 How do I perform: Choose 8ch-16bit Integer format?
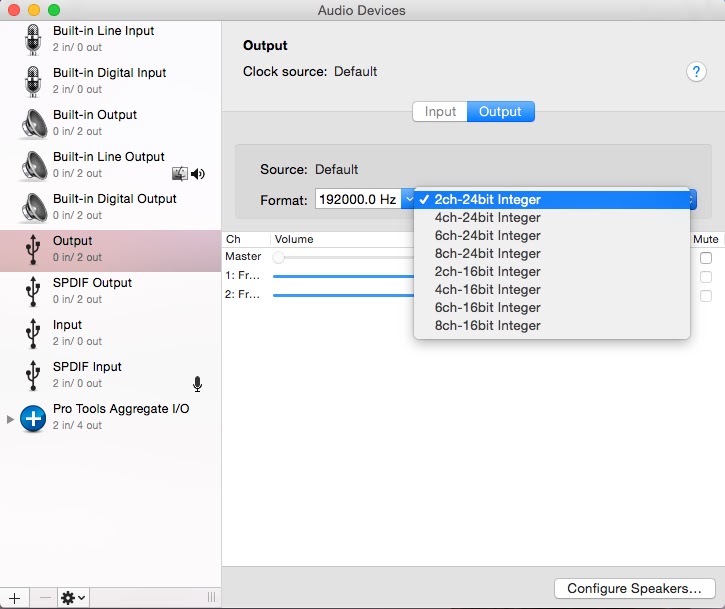point(552,326)
